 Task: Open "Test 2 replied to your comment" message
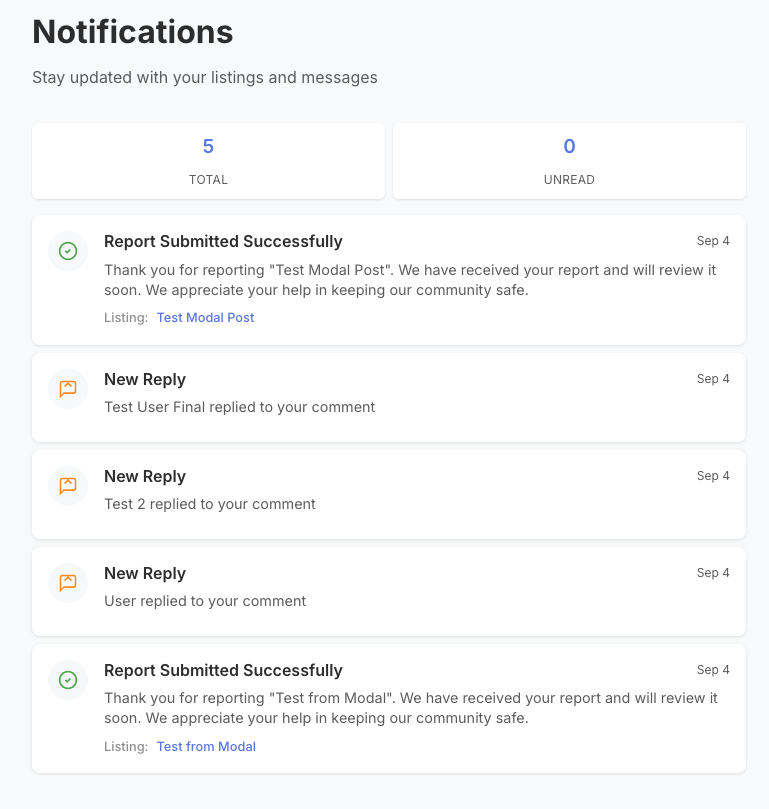(x=210, y=504)
